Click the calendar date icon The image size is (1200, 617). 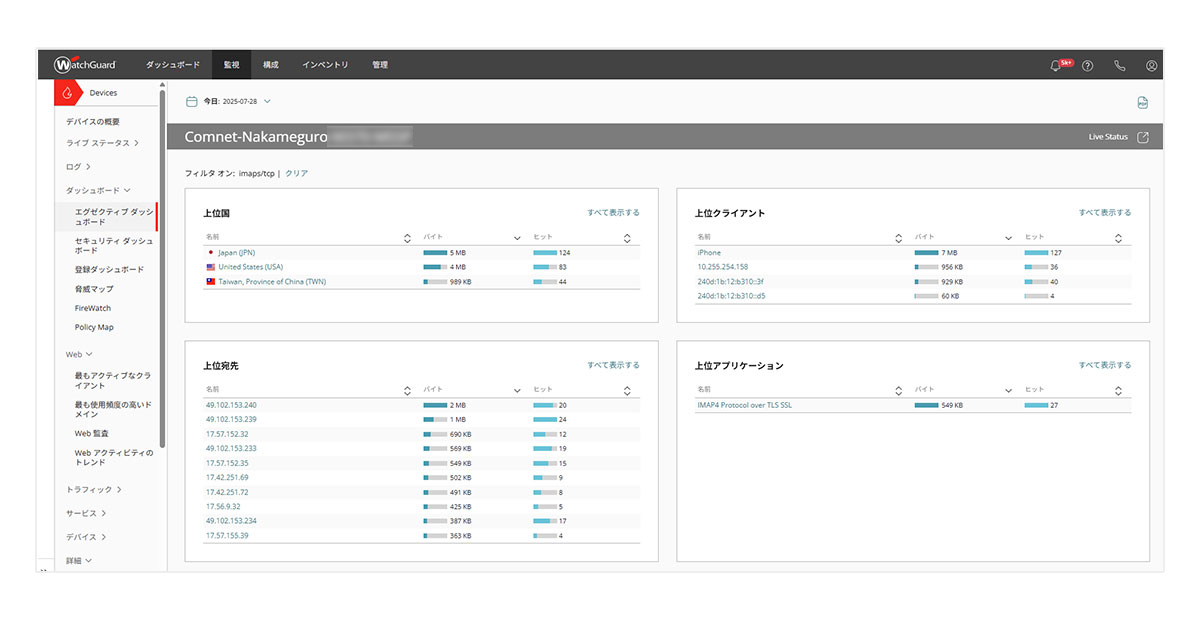point(191,101)
